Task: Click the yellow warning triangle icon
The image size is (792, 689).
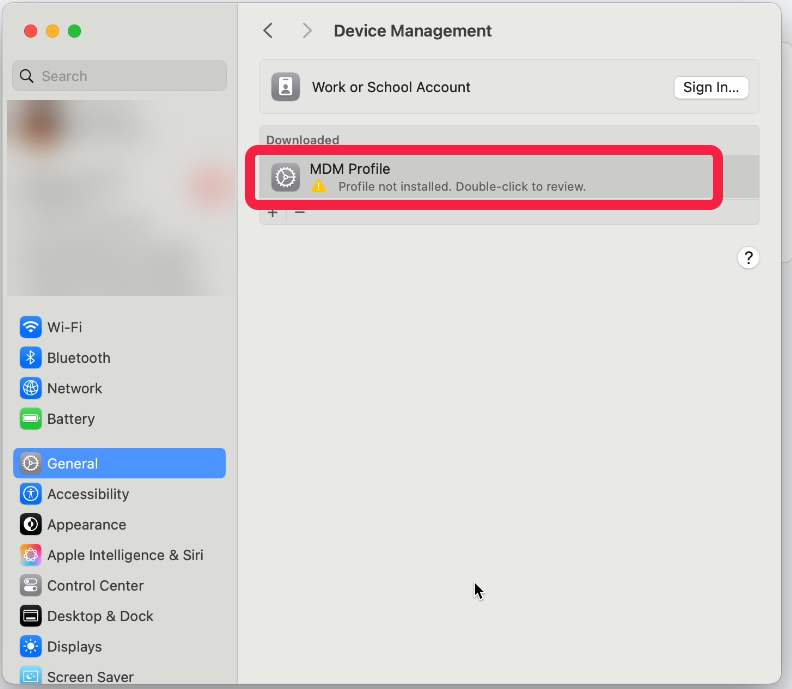Action: pyautogui.click(x=319, y=186)
